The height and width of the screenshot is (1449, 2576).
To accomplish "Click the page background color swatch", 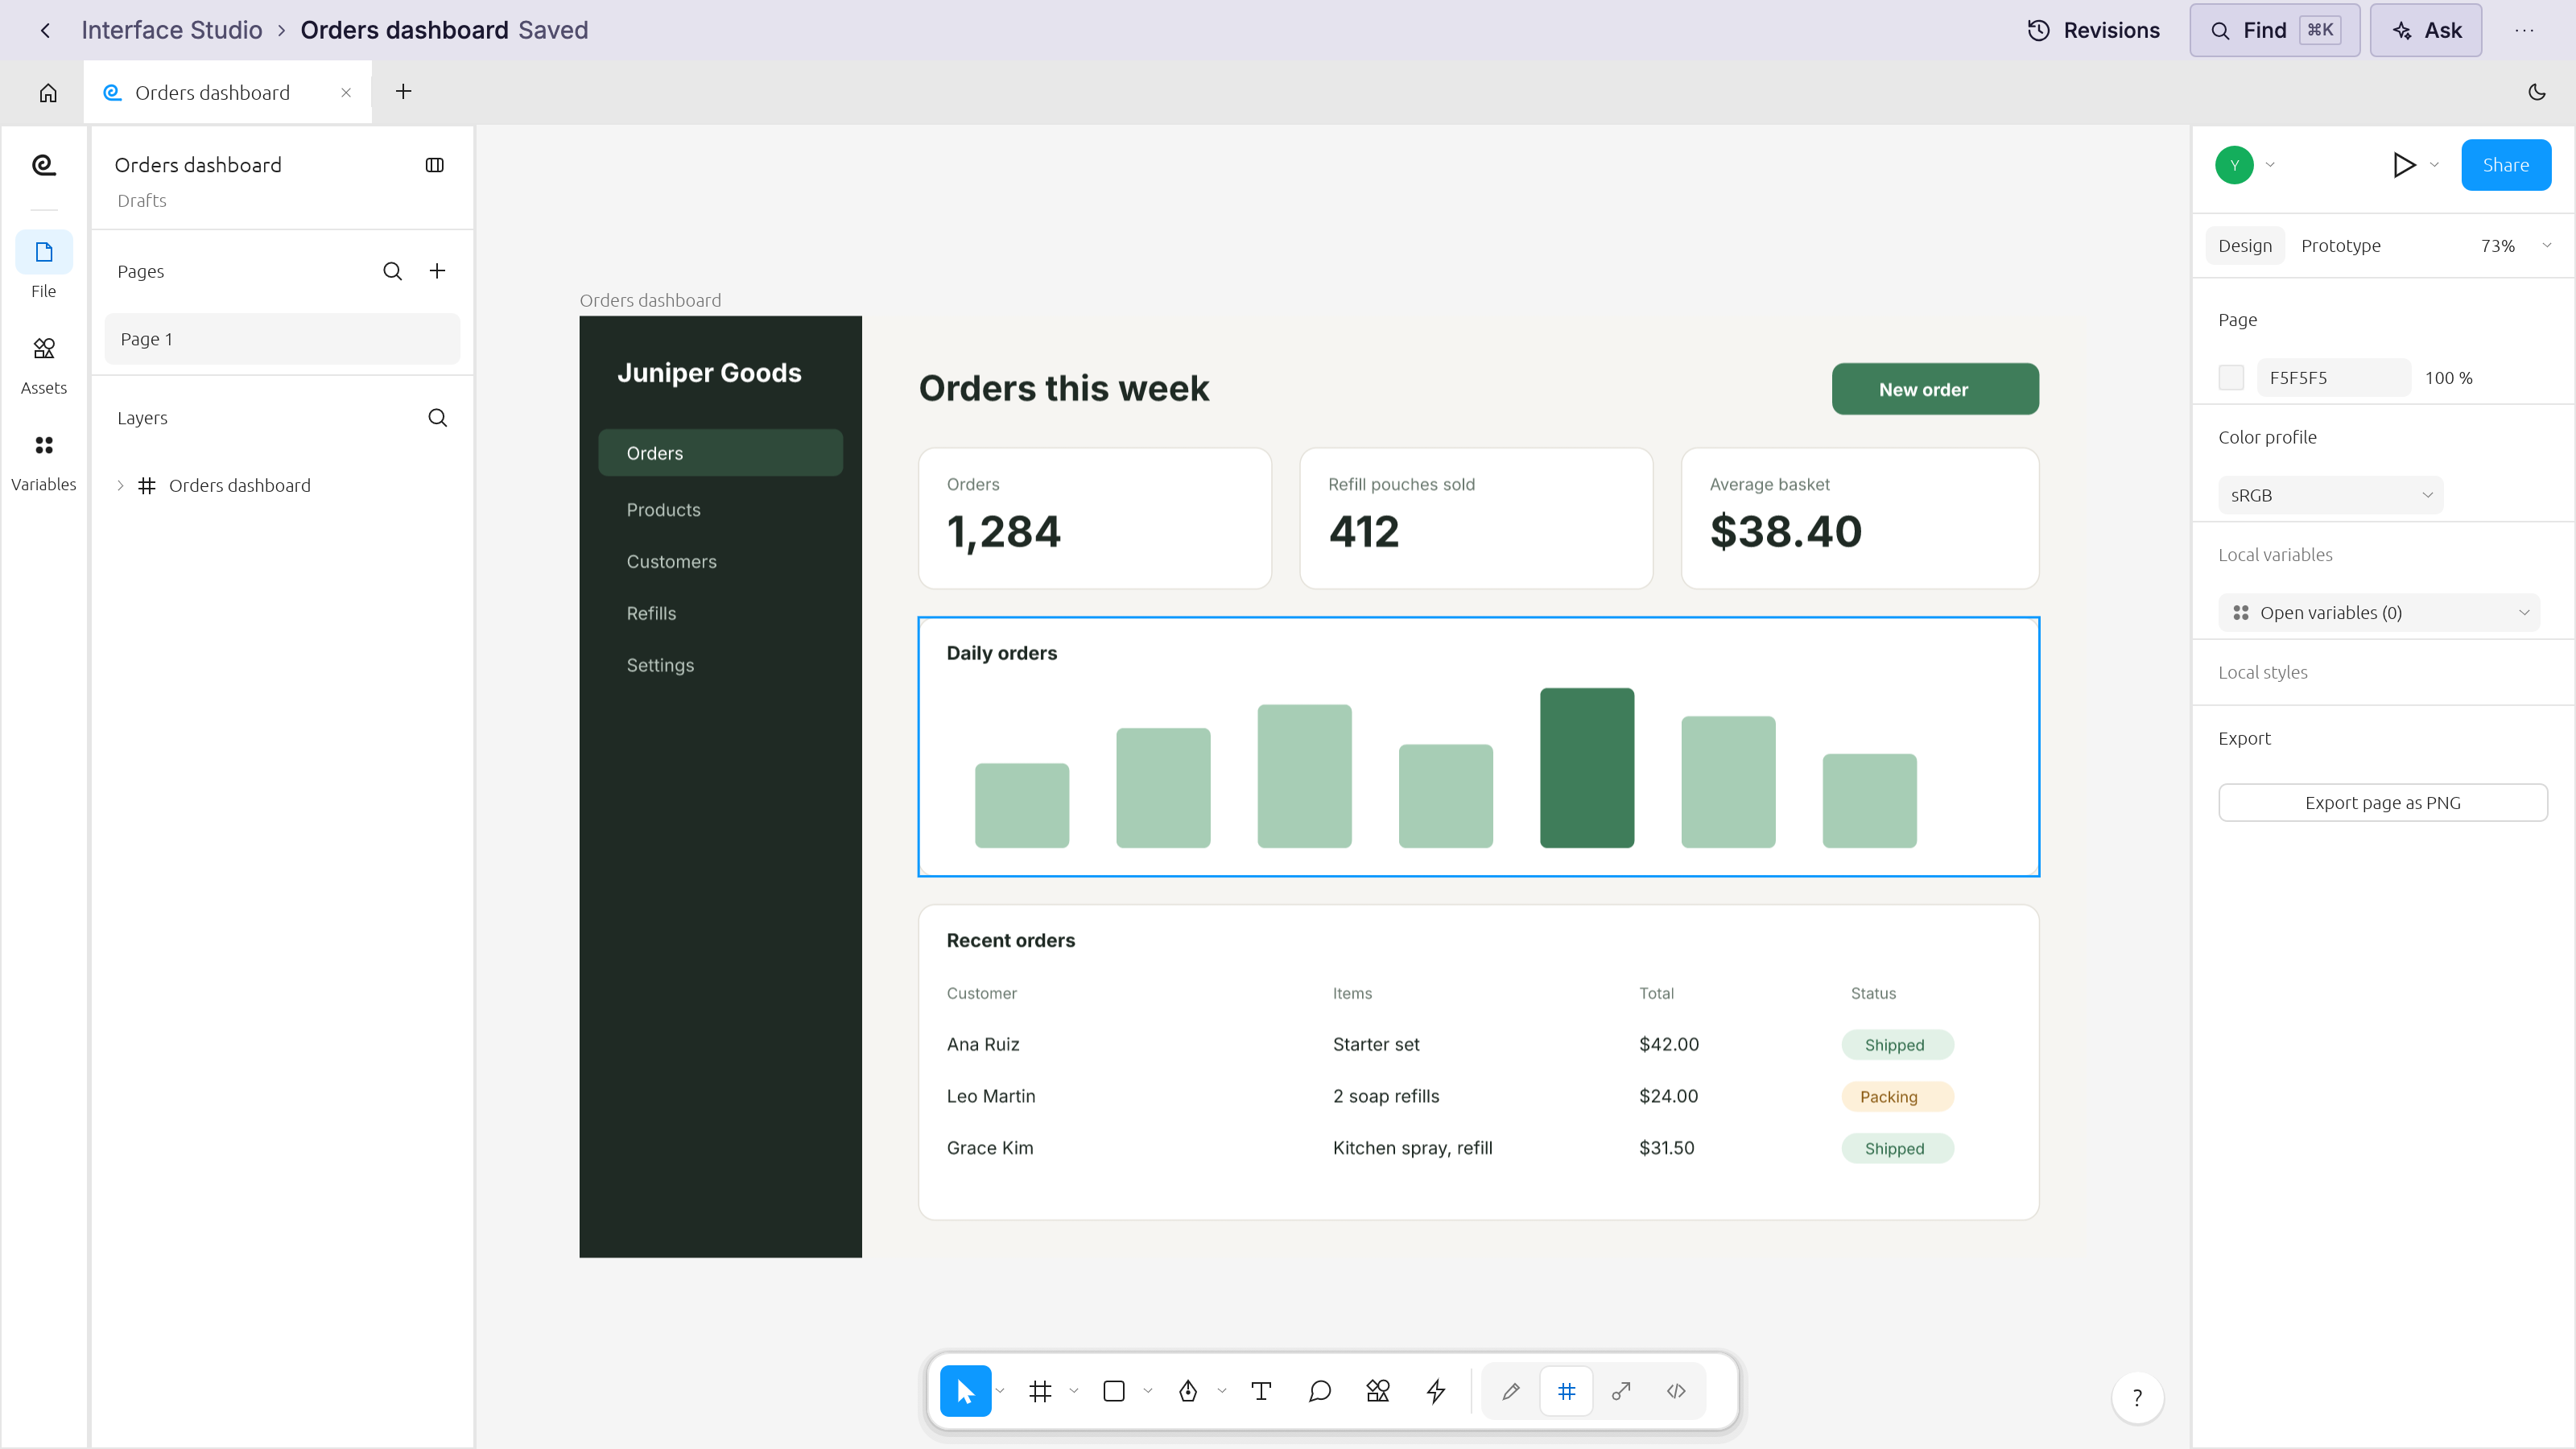I will 2231,377.
